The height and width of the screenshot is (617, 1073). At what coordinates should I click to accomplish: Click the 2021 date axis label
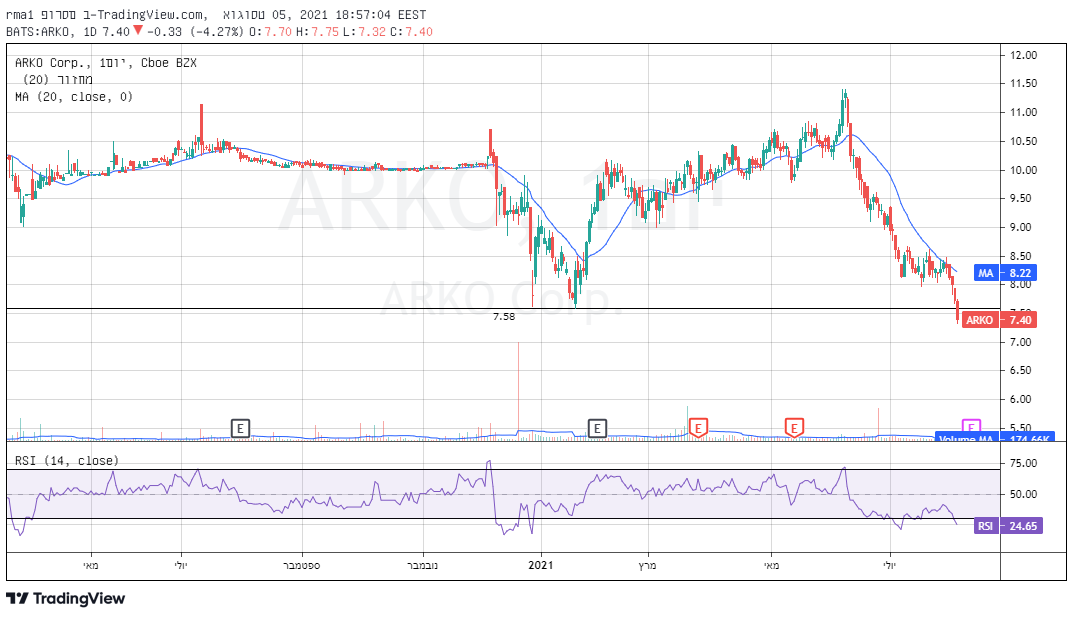pyautogui.click(x=541, y=565)
